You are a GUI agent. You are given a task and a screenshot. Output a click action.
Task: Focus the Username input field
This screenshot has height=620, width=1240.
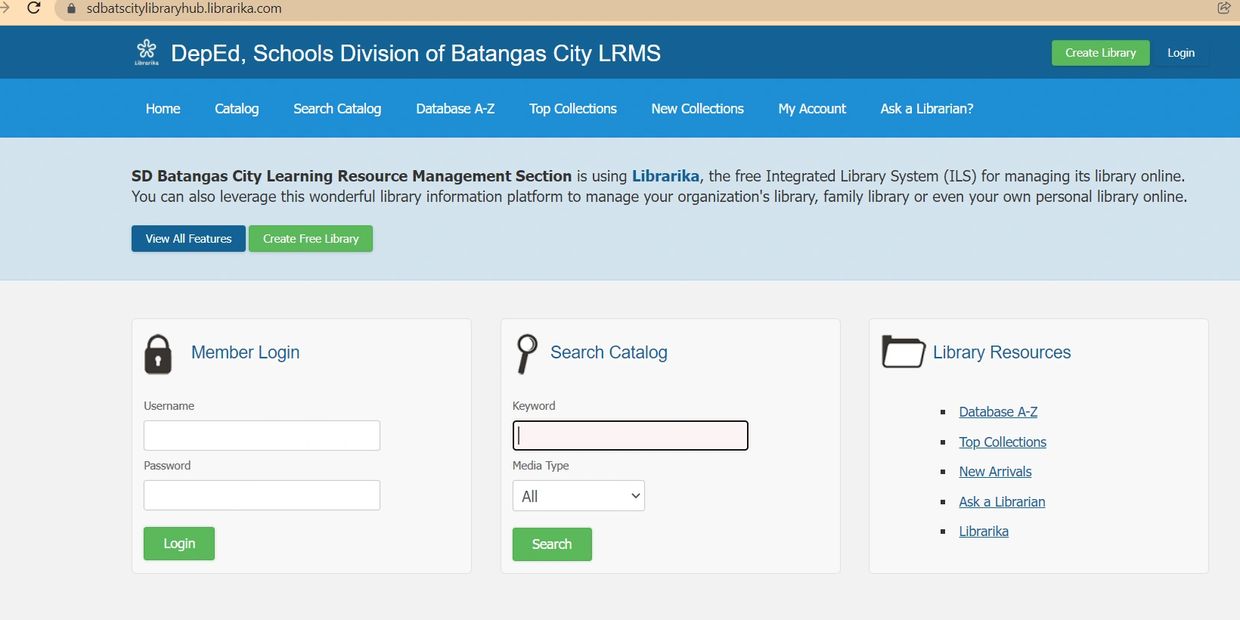[262, 435]
